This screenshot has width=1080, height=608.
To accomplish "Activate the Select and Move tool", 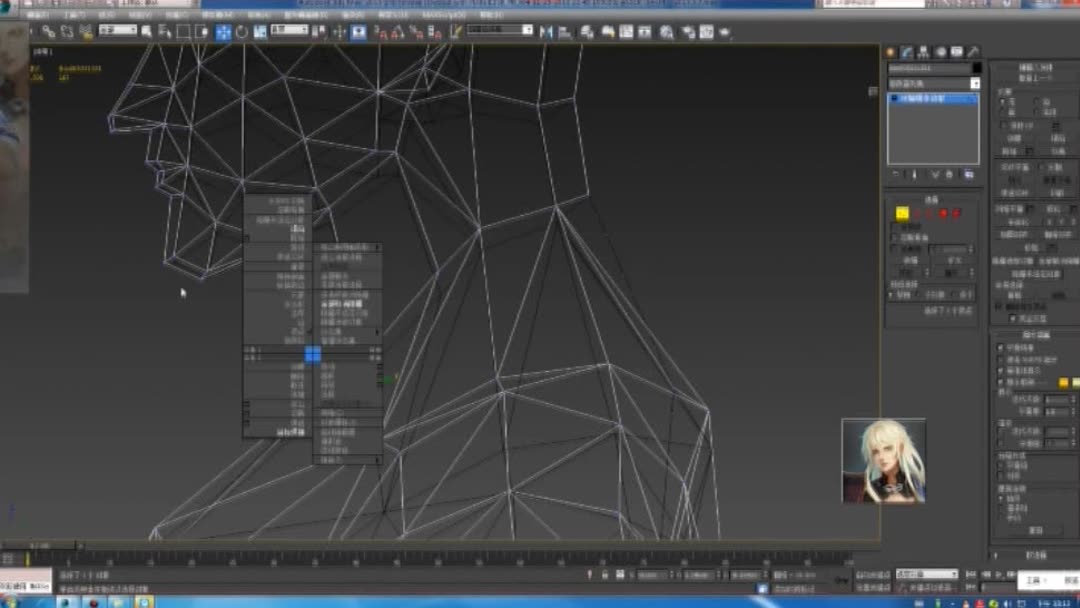I will (x=223, y=31).
